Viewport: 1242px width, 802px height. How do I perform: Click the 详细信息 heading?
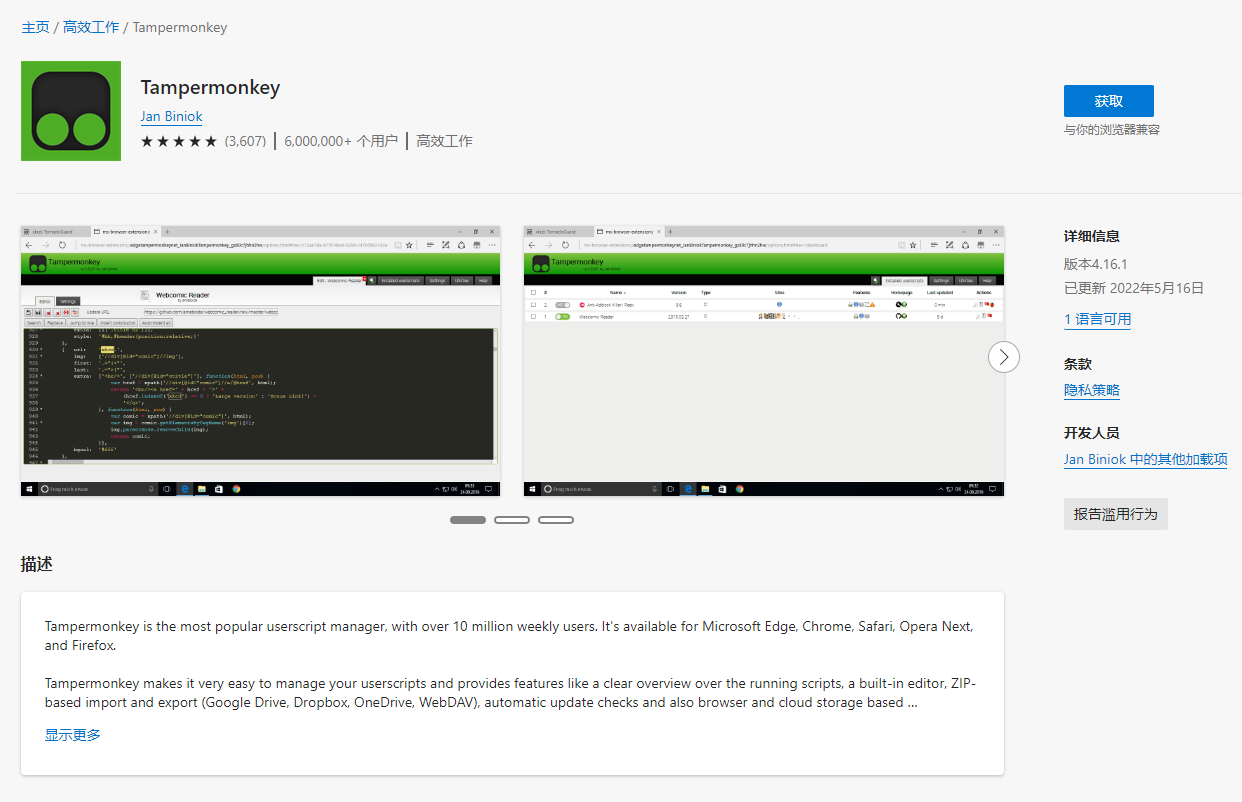coord(1092,237)
